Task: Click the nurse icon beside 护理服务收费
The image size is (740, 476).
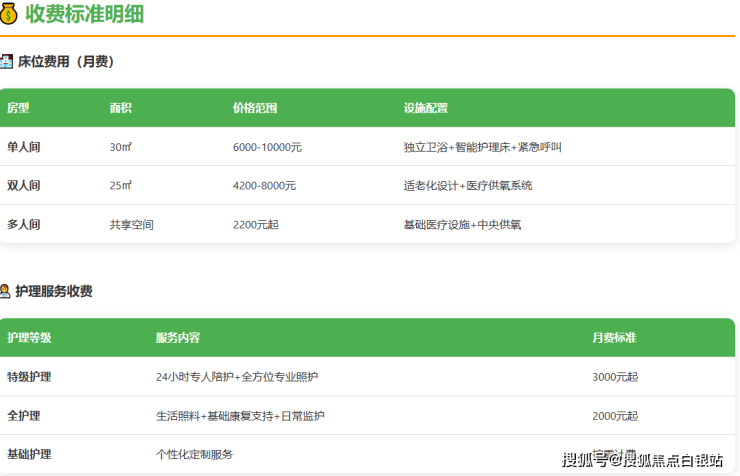Action: [6, 292]
